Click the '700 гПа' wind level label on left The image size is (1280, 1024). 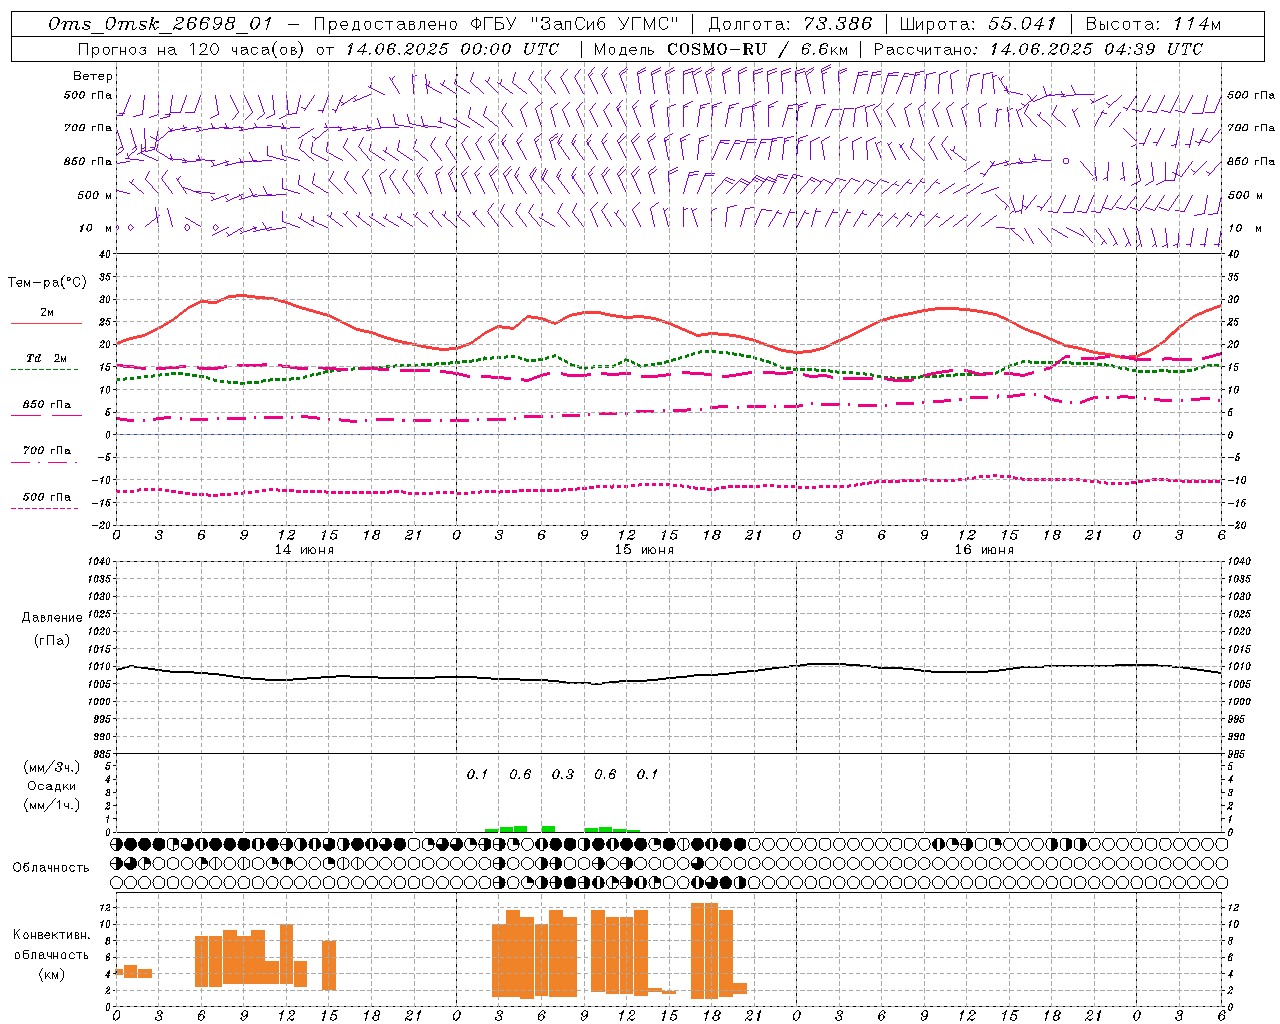click(88, 128)
